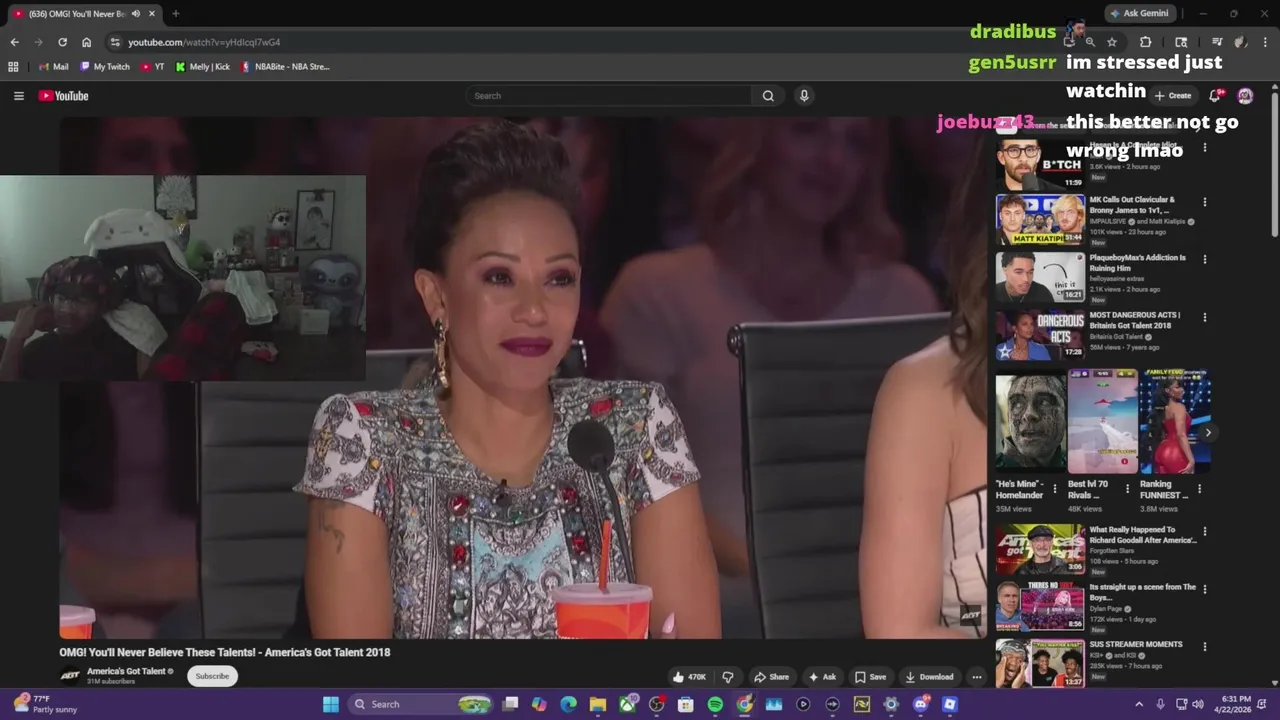
Task: Open MOST DANGEROUS ACTS video thumbnail
Action: [1040, 336]
